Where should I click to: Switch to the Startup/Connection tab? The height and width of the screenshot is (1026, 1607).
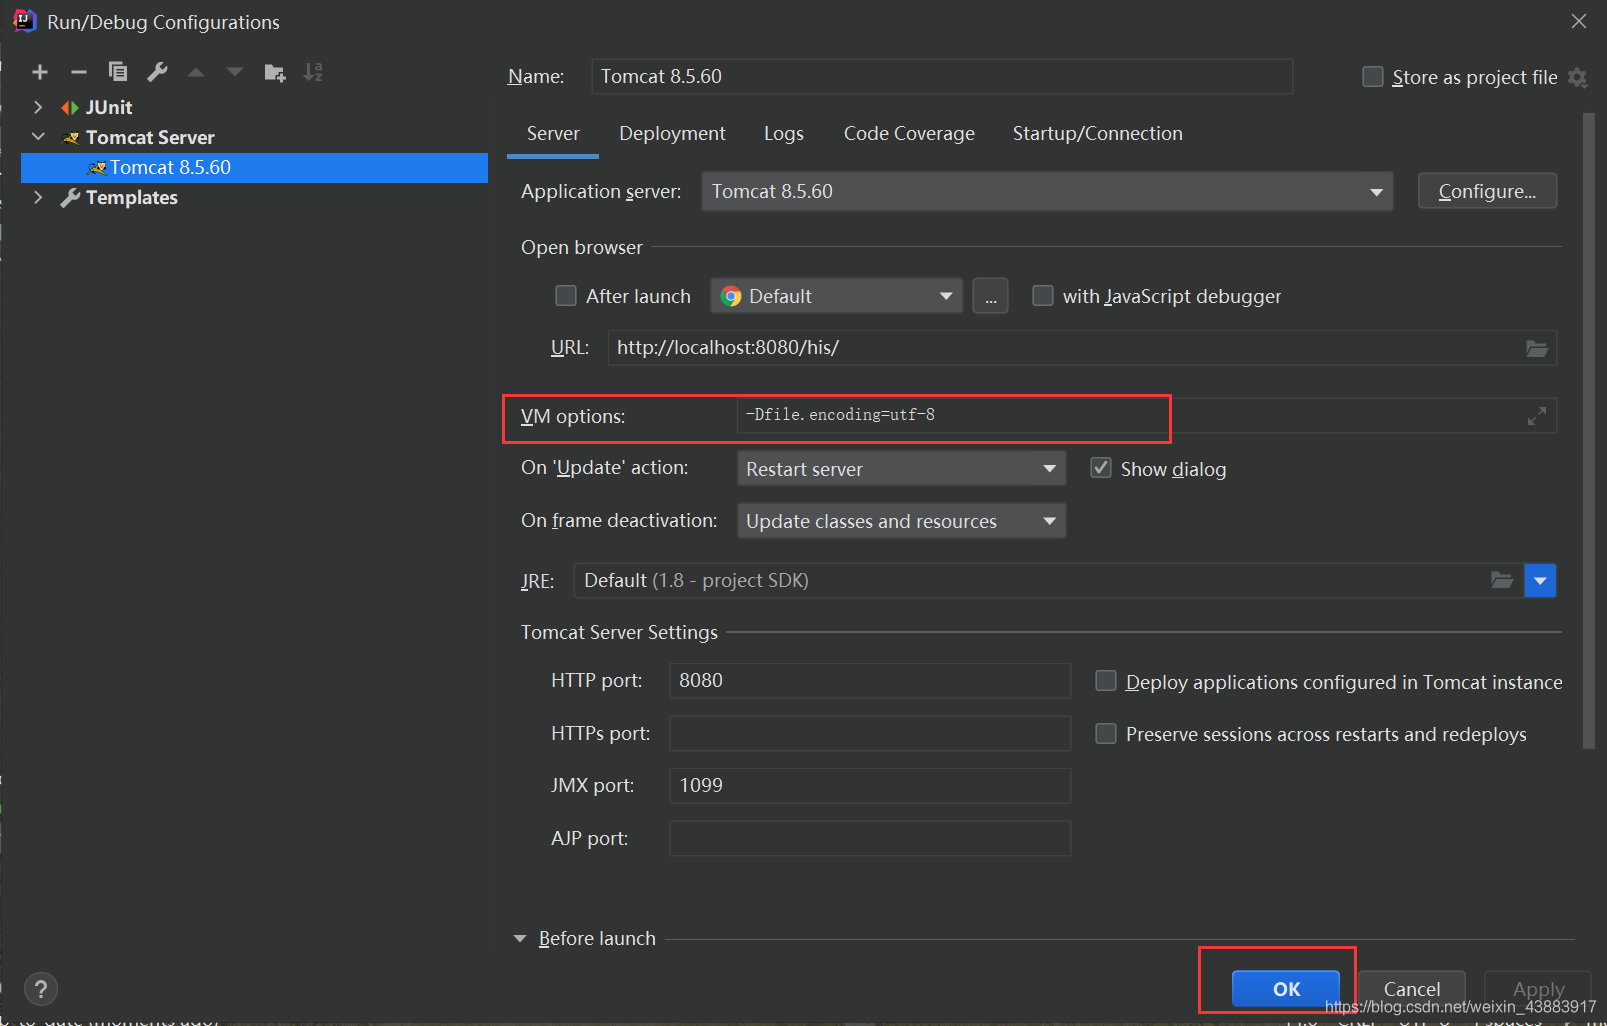(x=1097, y=134)
